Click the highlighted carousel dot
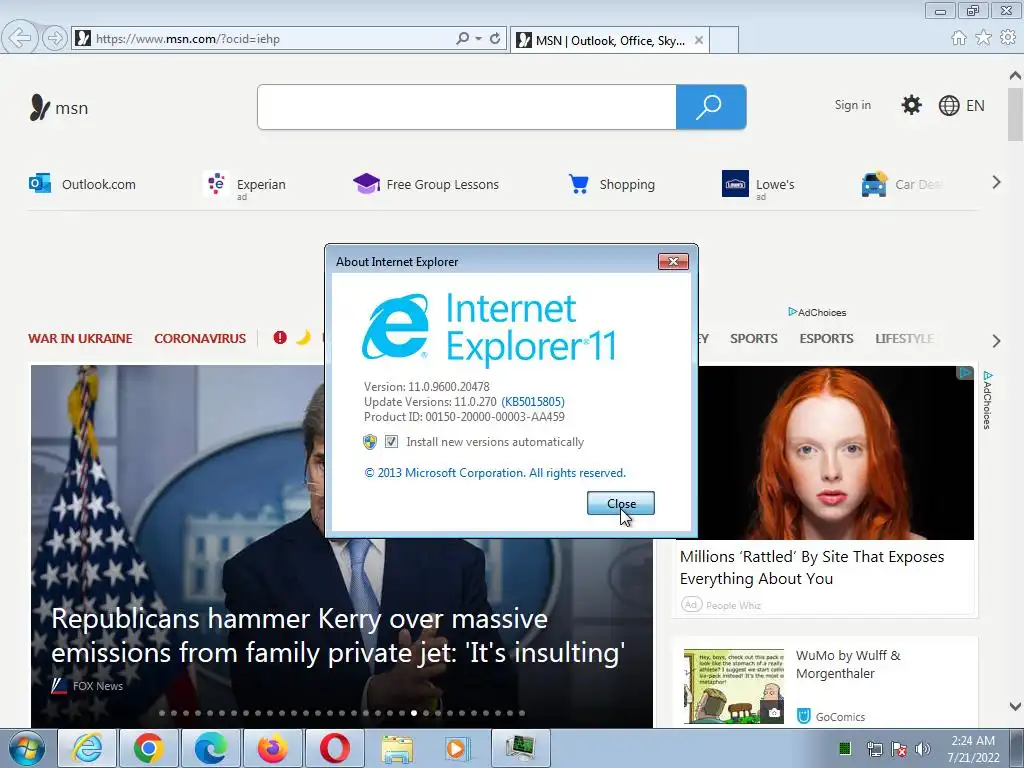This screenshot has width=1024, height=768. click(x=414, y=713)
